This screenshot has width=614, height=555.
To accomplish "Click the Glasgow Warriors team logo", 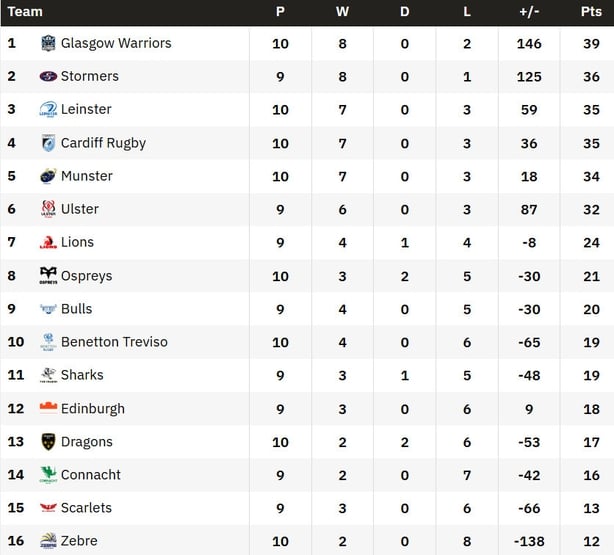I will pyautogui.click(x=48, y=43).
